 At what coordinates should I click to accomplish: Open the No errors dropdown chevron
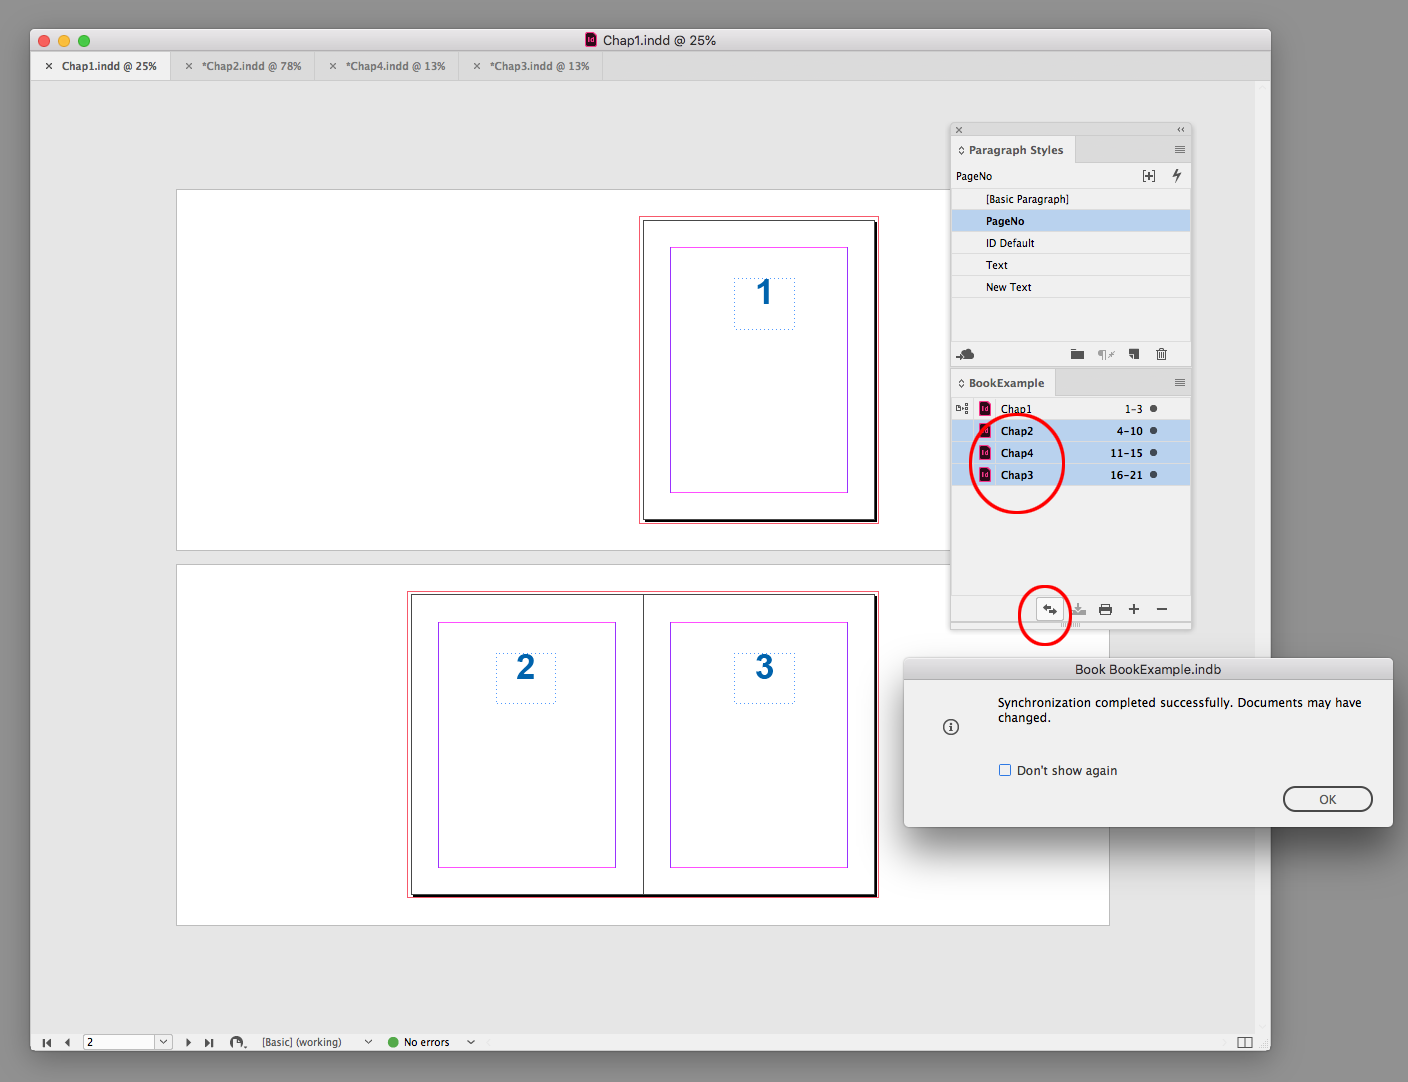pyautogui.click(x=471, y=1042)
